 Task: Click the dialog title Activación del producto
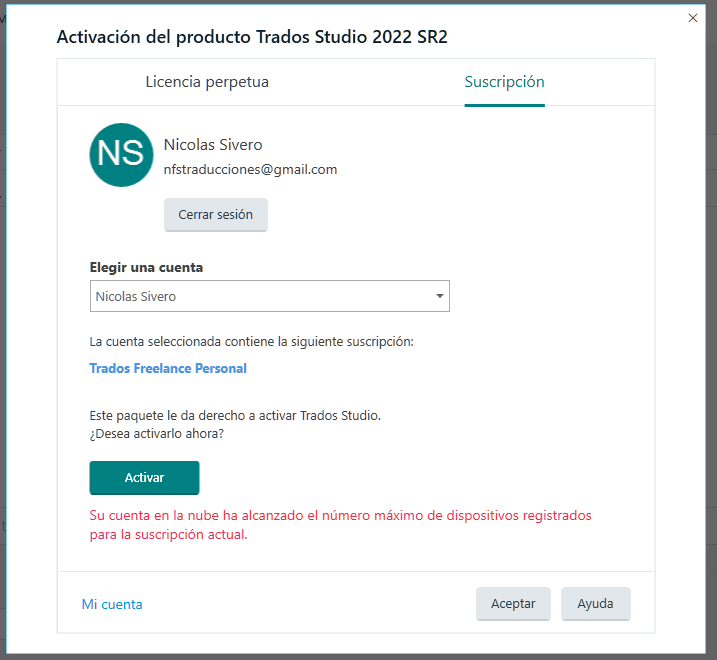pos(252,37)
